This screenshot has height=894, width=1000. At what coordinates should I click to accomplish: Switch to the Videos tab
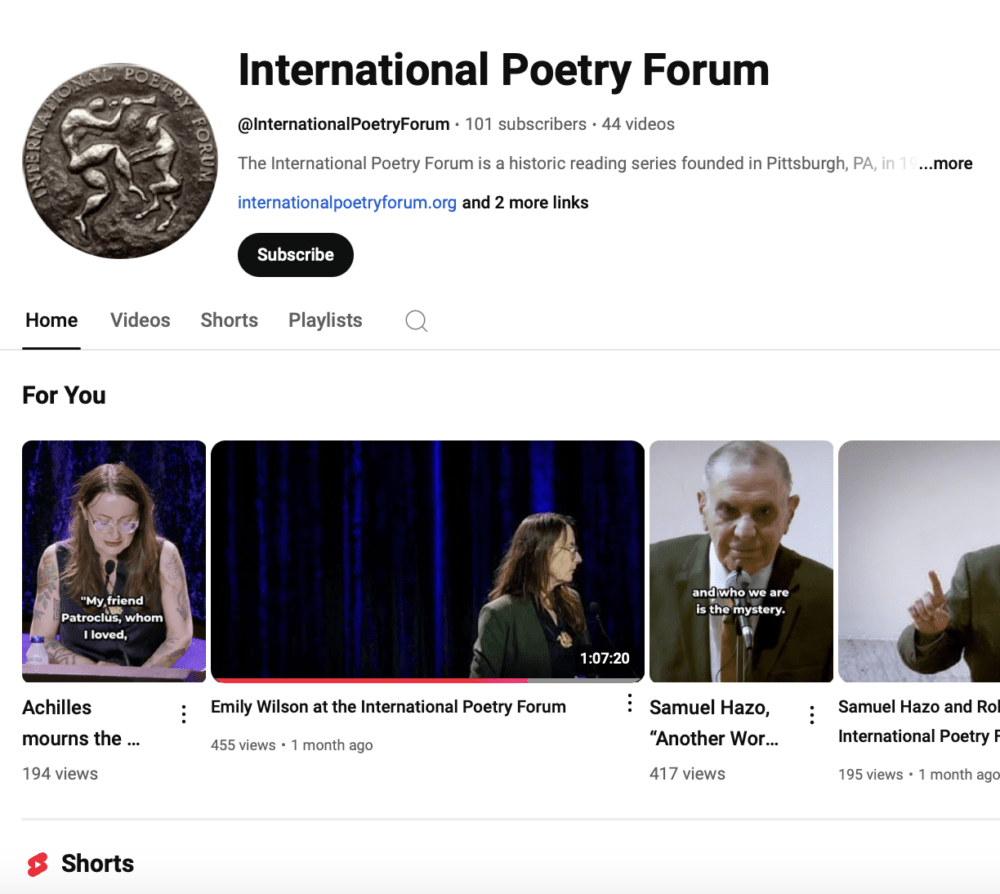click(x=140, y=320)
